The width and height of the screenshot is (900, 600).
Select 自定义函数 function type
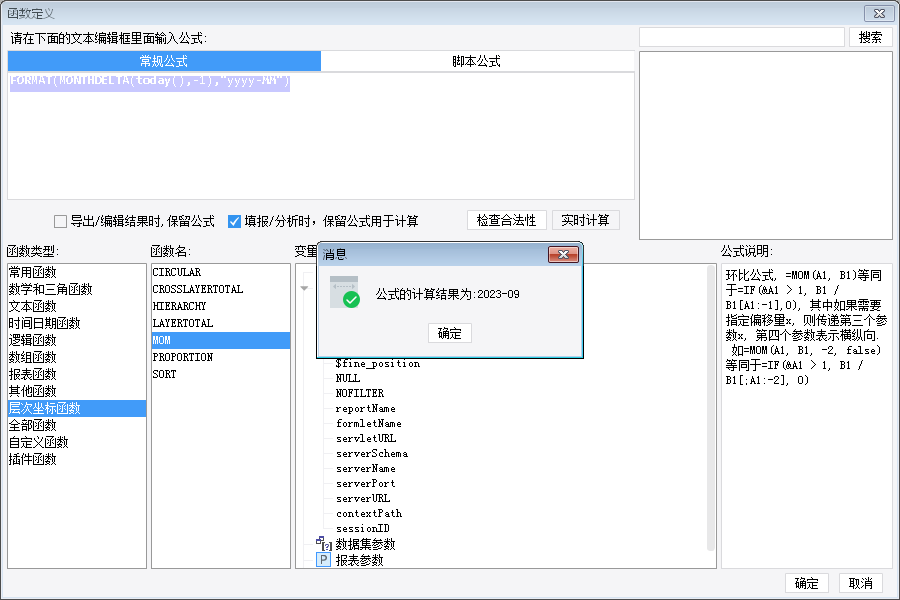click(77, 442)
